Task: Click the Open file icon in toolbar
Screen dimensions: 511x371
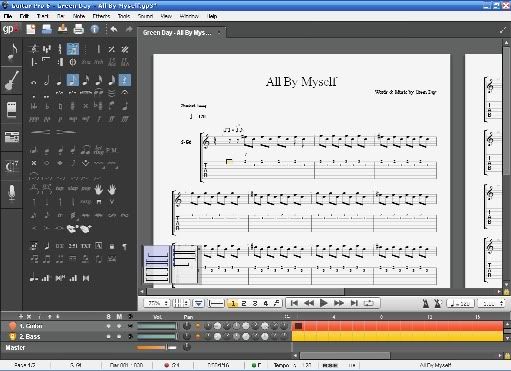Action: pyautogui.click(x=47, y=29)
